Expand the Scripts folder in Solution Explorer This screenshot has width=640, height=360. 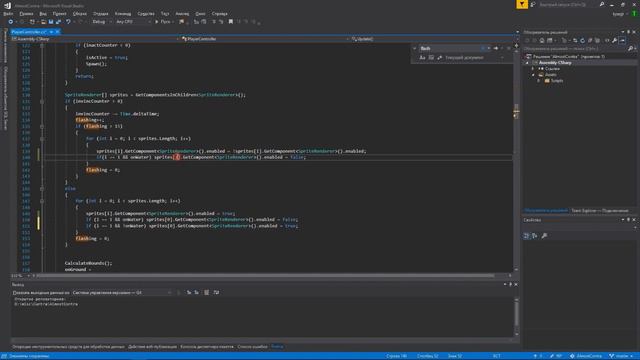point(539,81)
